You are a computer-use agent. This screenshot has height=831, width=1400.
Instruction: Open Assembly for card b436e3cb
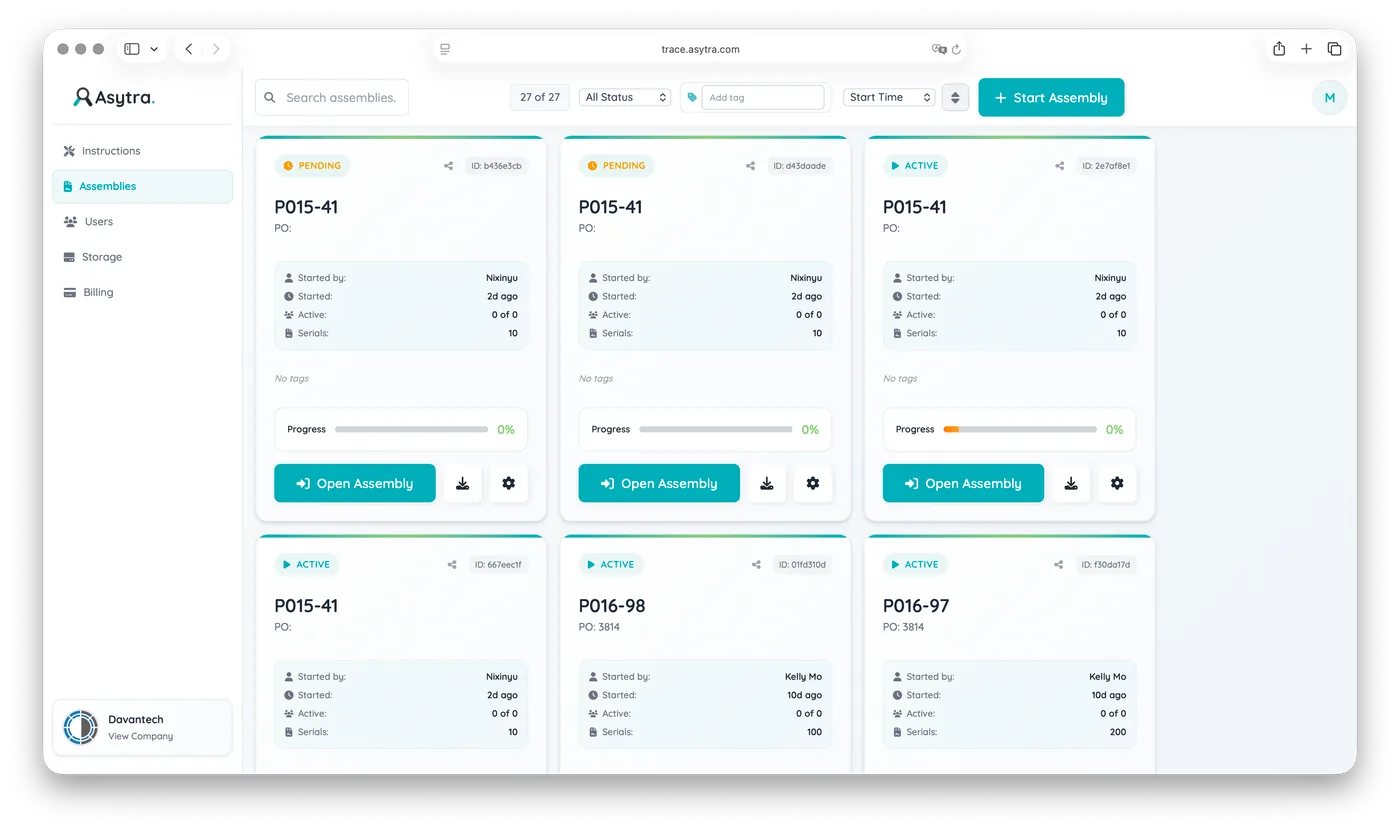[x=355, y=483]
